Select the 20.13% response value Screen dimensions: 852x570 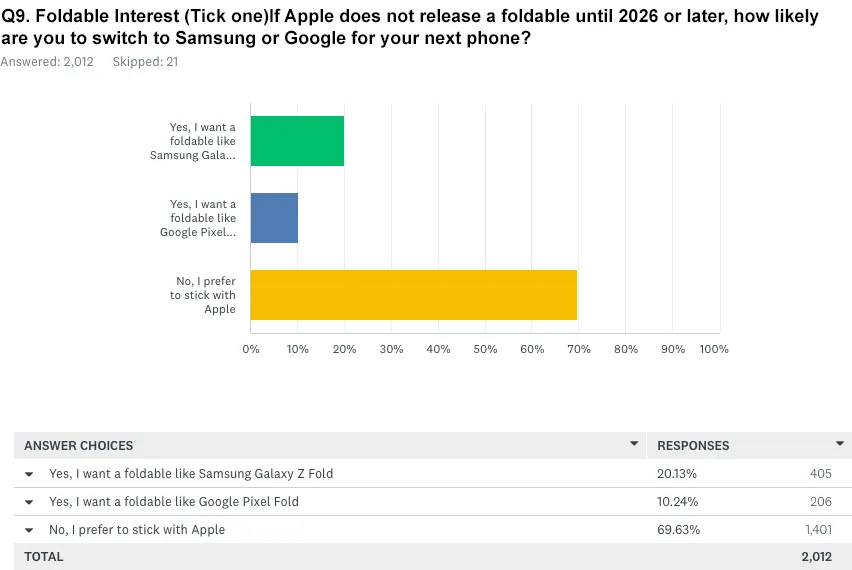(676, 474)
